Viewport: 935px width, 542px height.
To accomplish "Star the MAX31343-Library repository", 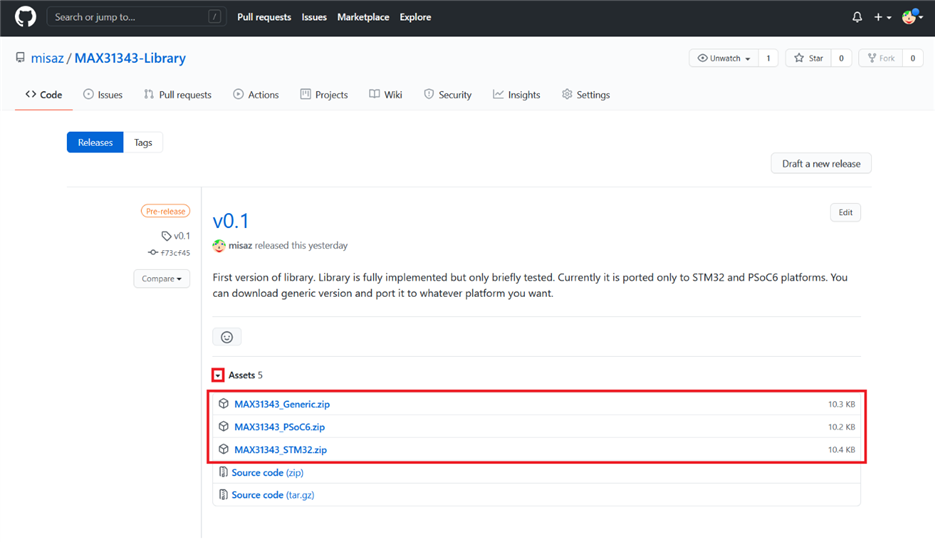I will (809, 58).
